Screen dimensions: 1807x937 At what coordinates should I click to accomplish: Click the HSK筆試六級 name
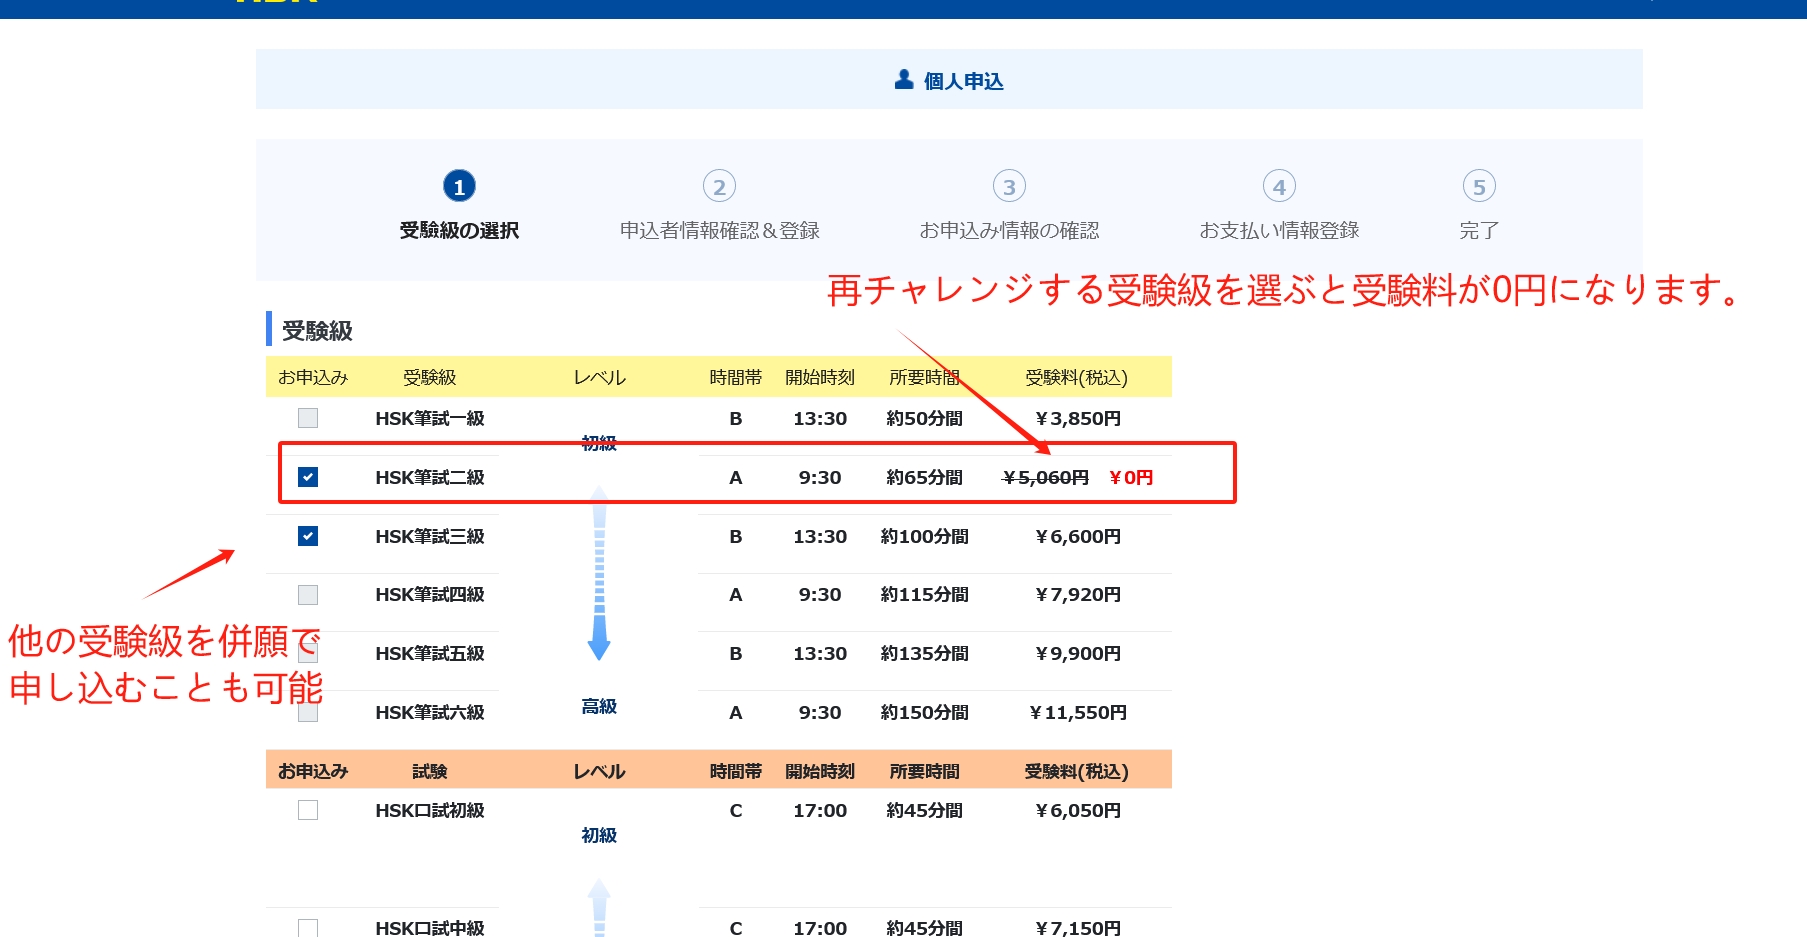point(430,712)
